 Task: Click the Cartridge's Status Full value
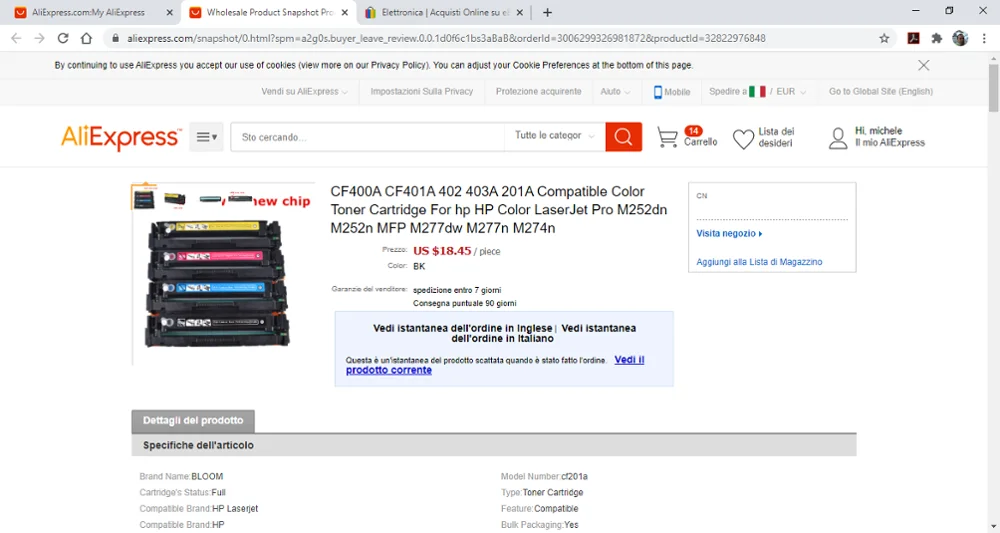(218, 492)
